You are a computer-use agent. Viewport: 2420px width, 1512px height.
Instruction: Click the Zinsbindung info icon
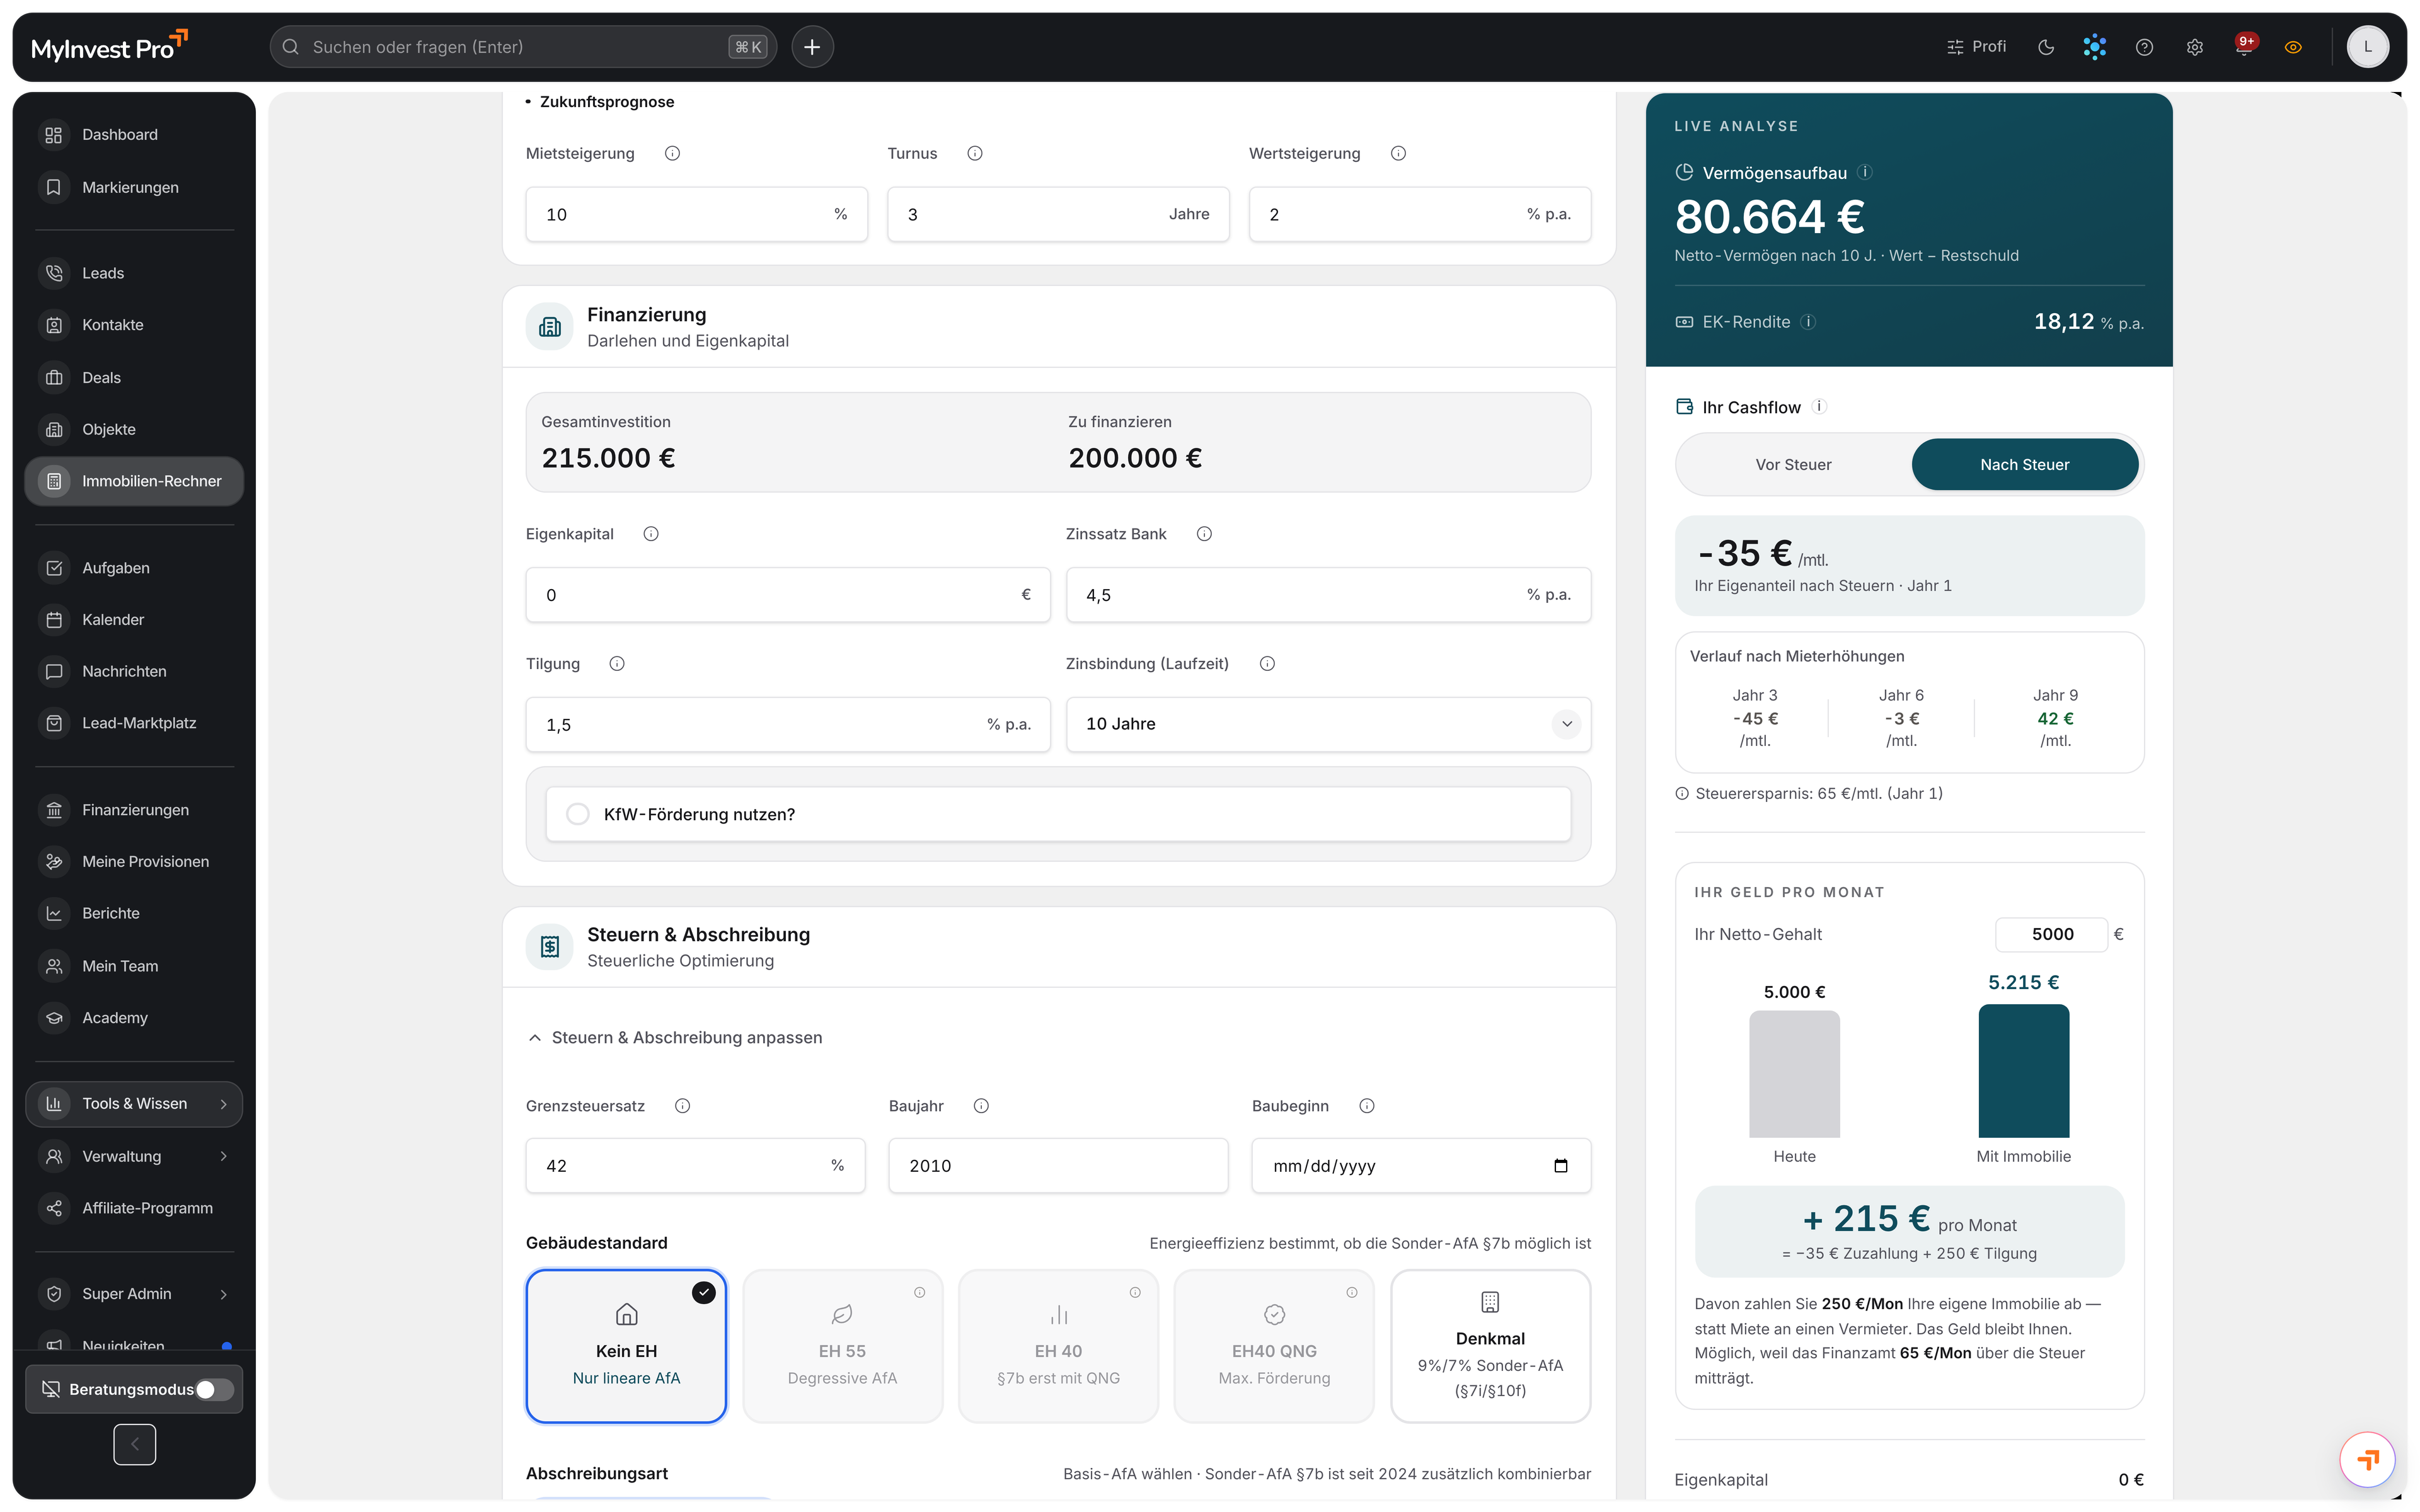coord(1267,664)
